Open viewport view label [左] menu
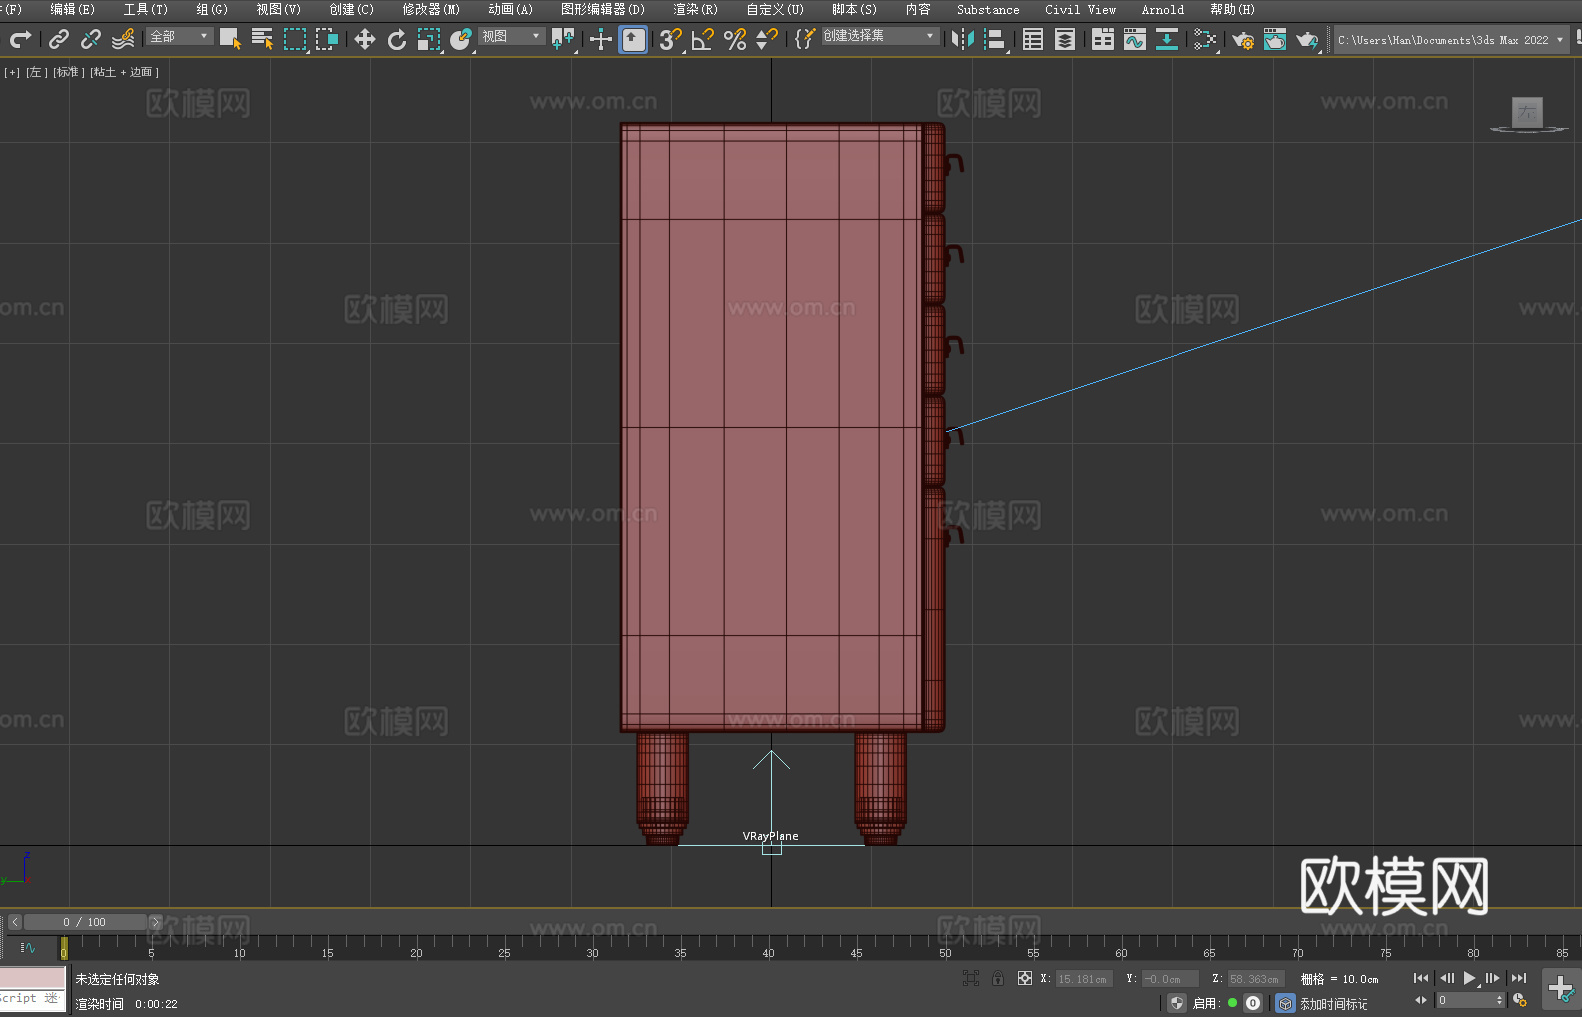Image resolution: width=1582 pixels, height=1017 pixels. click(x=36, y=72)
